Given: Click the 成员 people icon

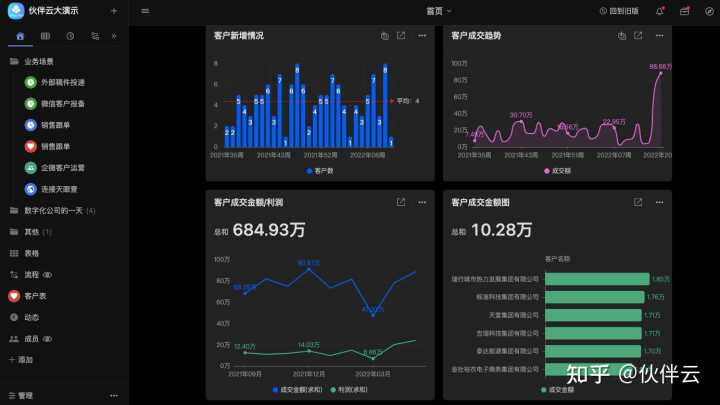Looking at the screenshot, I should click(14, 339).
